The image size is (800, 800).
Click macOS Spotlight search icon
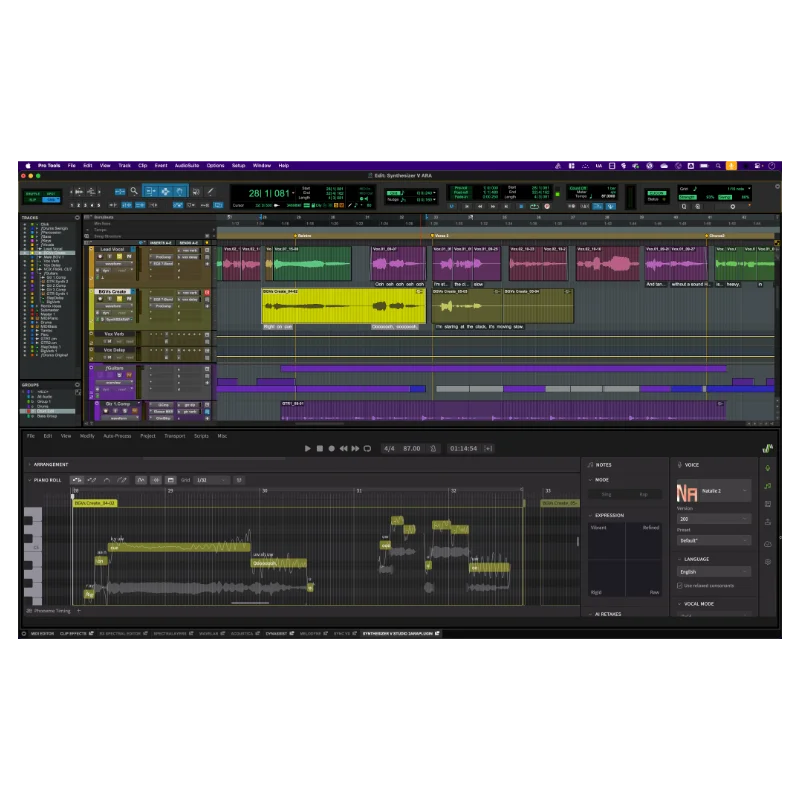point(718,166)
